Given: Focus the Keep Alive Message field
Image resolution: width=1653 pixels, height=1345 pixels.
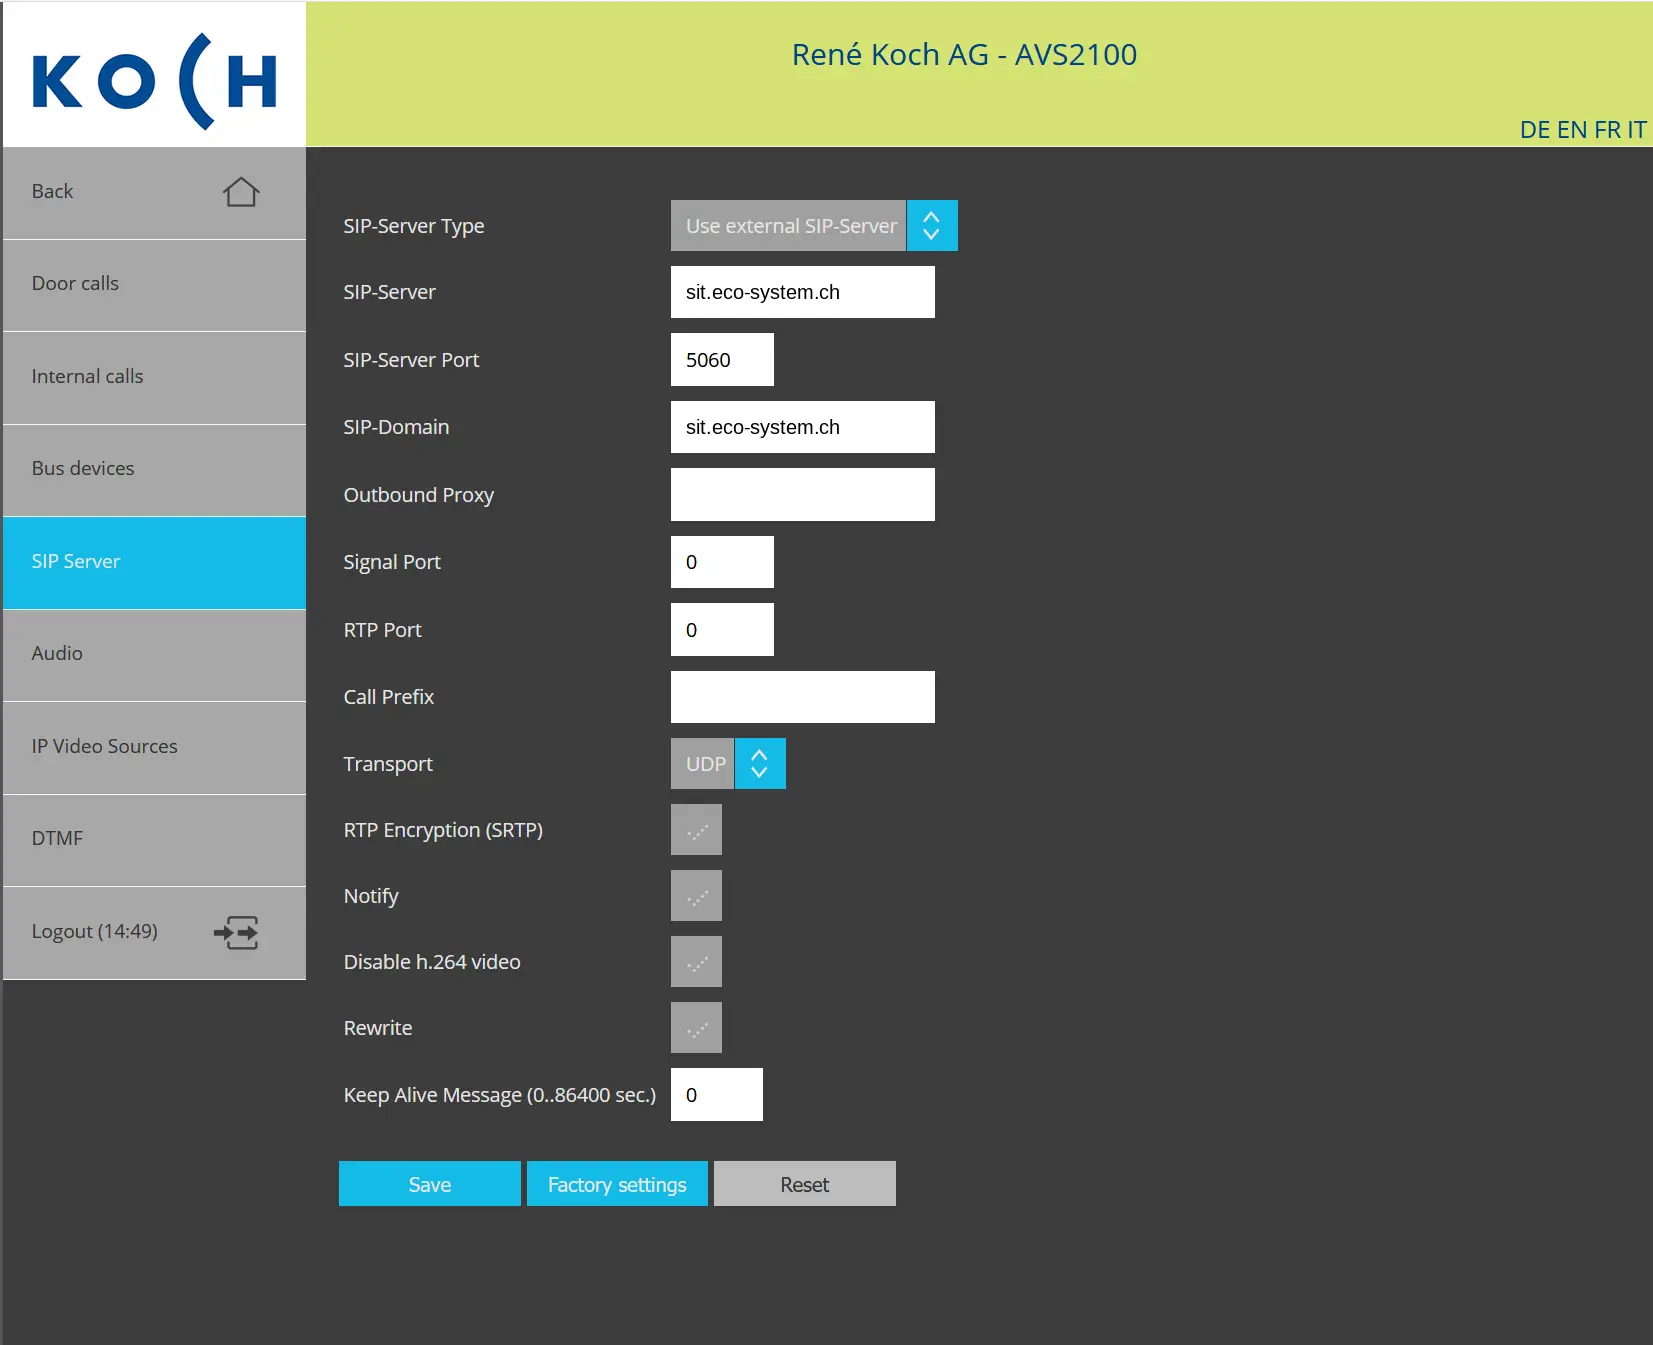Looking at the screenshot, I should tap(717, 1095).
